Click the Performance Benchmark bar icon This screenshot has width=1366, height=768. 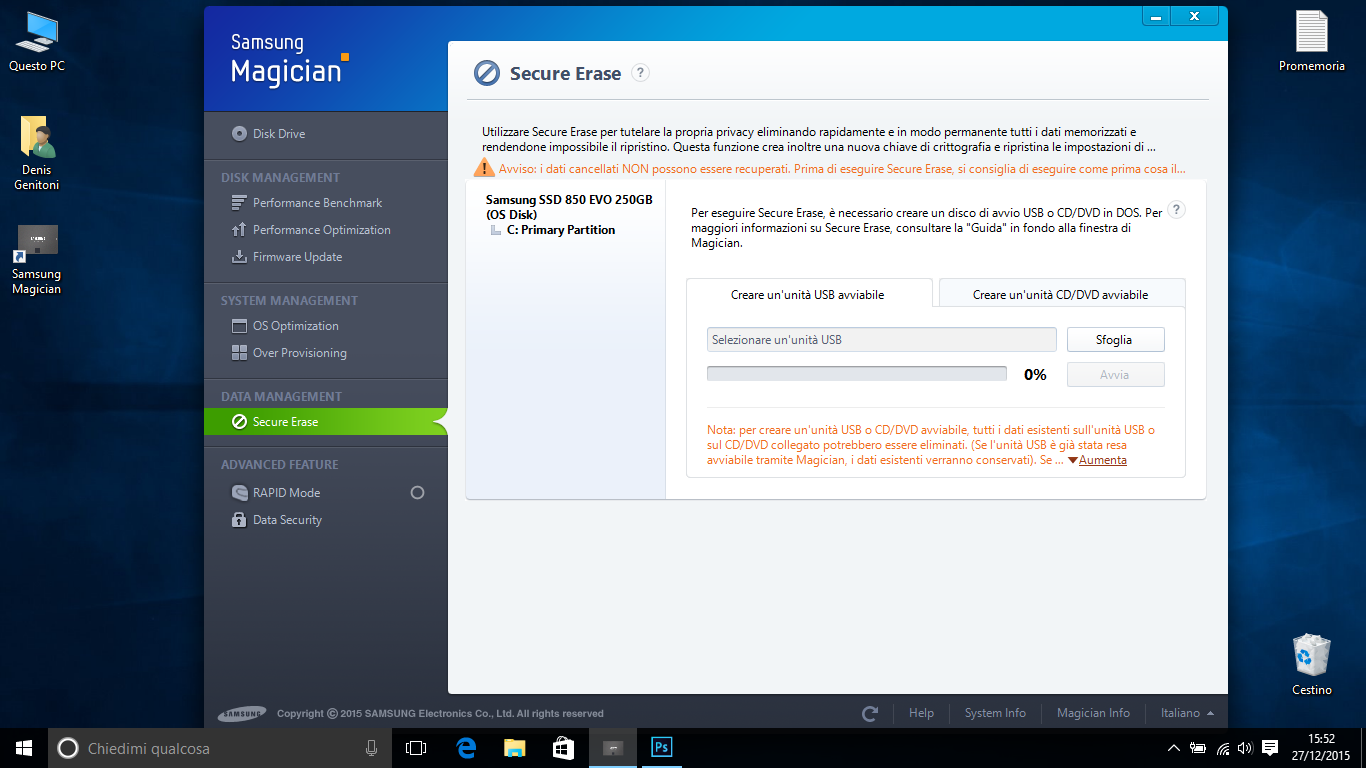coord(239,203)
